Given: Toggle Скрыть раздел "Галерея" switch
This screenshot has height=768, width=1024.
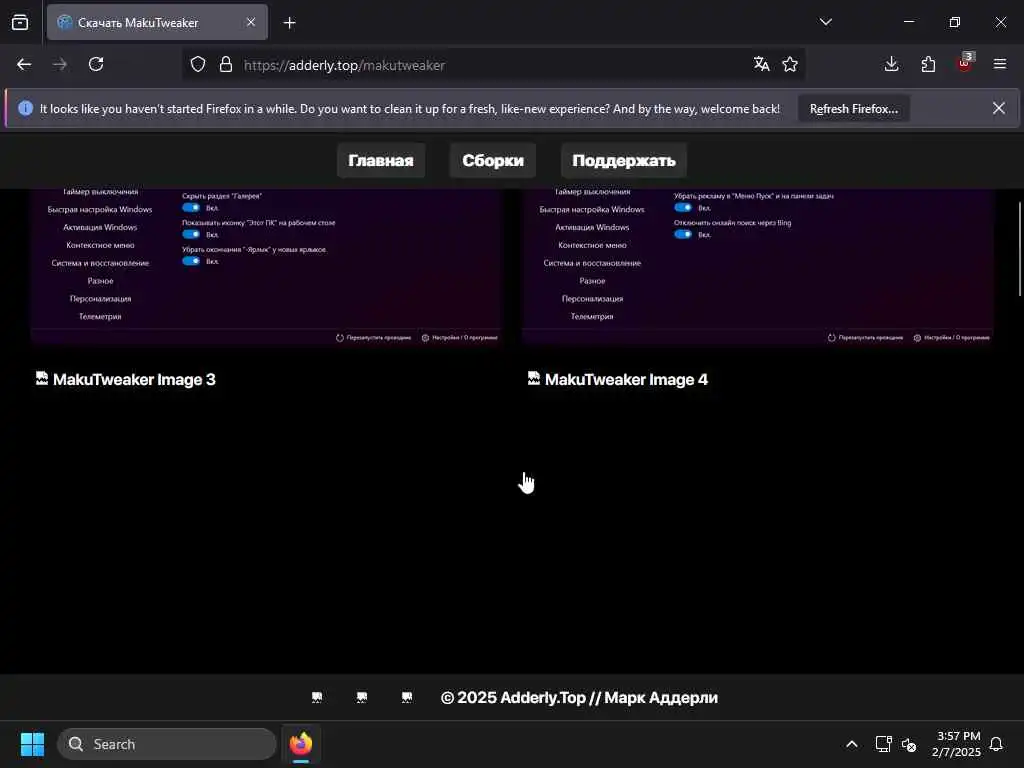Looking at the screenshot, I should click(x=191, y=208).
